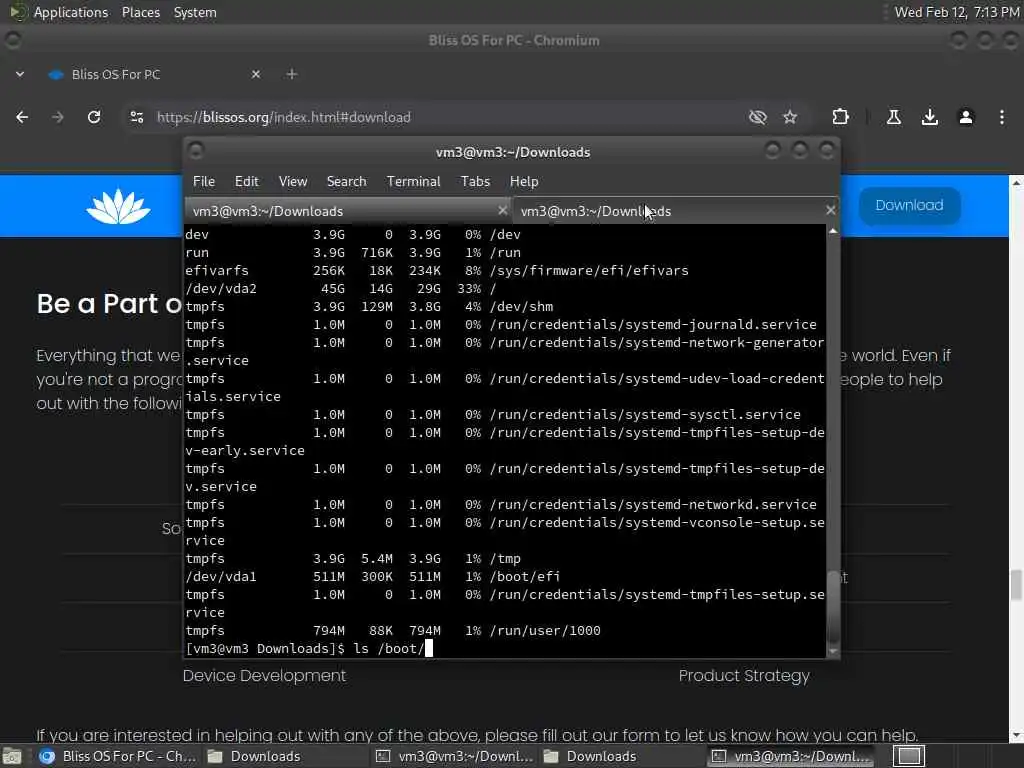Viewport: 1024px width, 768px height.
Task: Click the terminal window menu button in title bar
Action: [x=195, y=151]
